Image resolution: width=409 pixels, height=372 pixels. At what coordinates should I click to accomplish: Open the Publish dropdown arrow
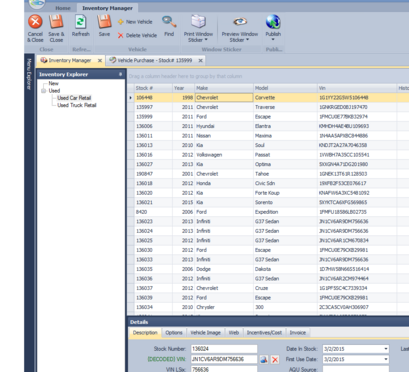(x=273, y=40)
